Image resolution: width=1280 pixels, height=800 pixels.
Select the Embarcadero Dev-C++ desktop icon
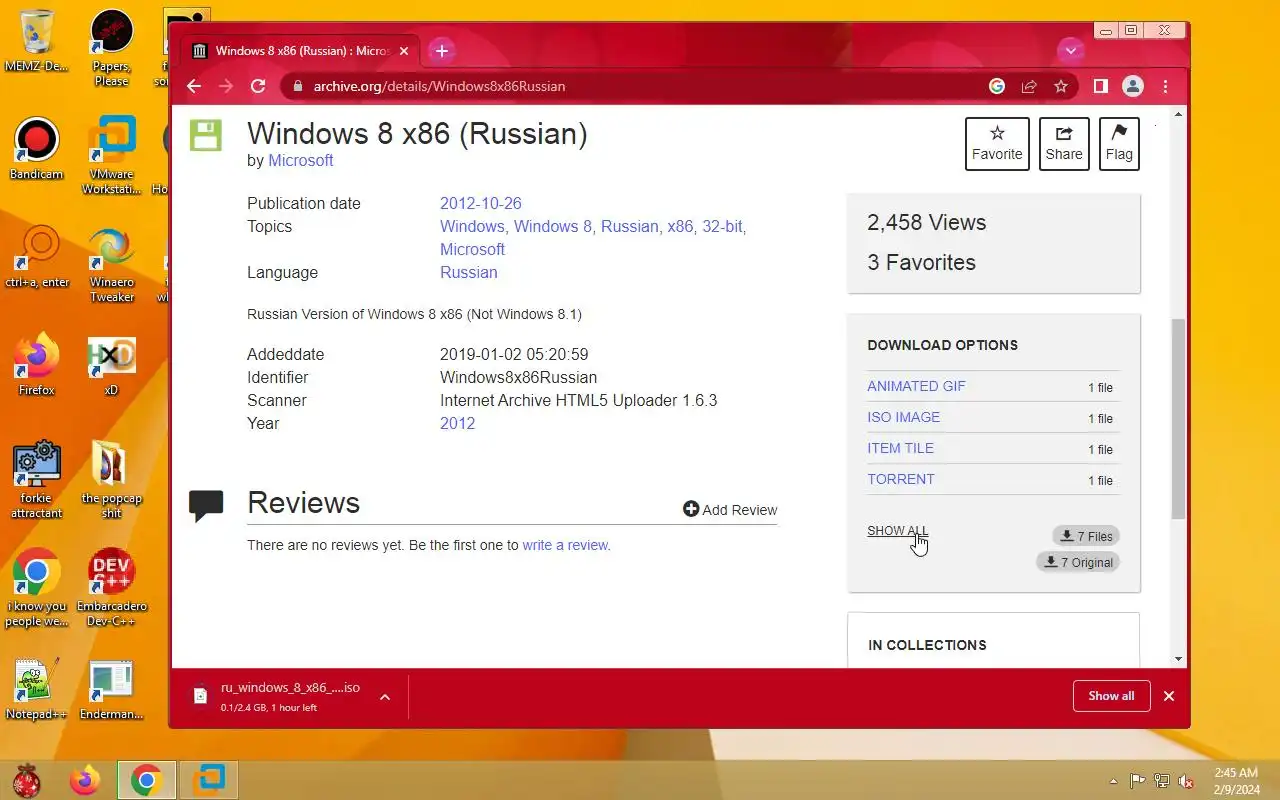pos(111,588)
